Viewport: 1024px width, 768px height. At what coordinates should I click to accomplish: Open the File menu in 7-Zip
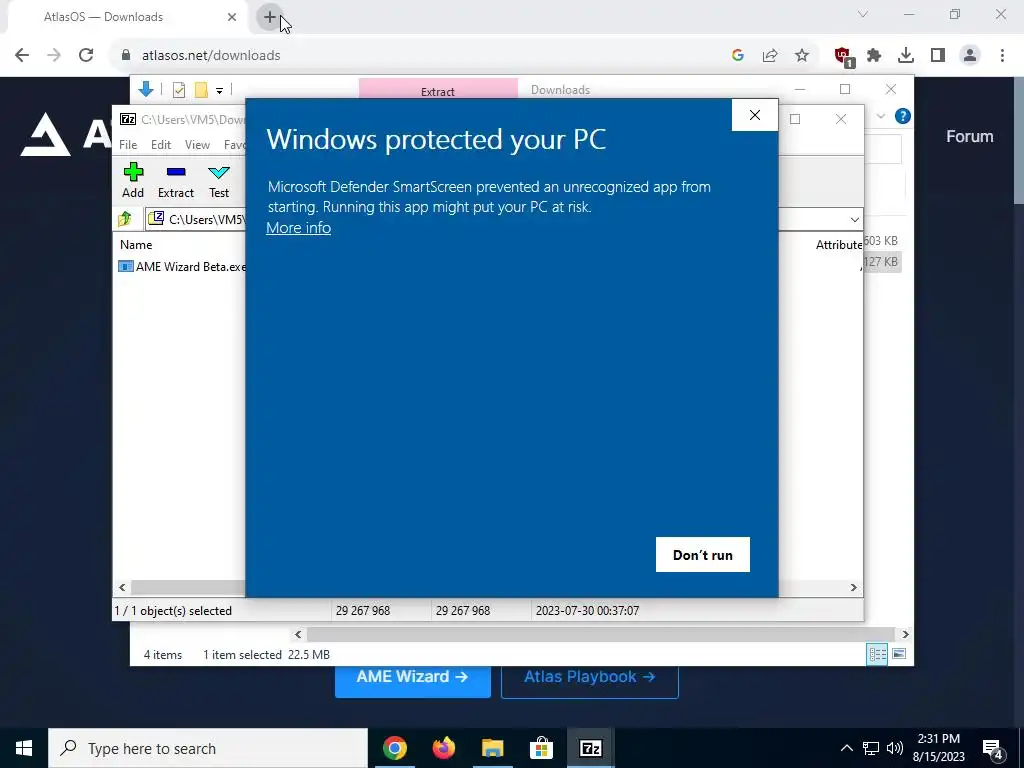tap(128, 144)
